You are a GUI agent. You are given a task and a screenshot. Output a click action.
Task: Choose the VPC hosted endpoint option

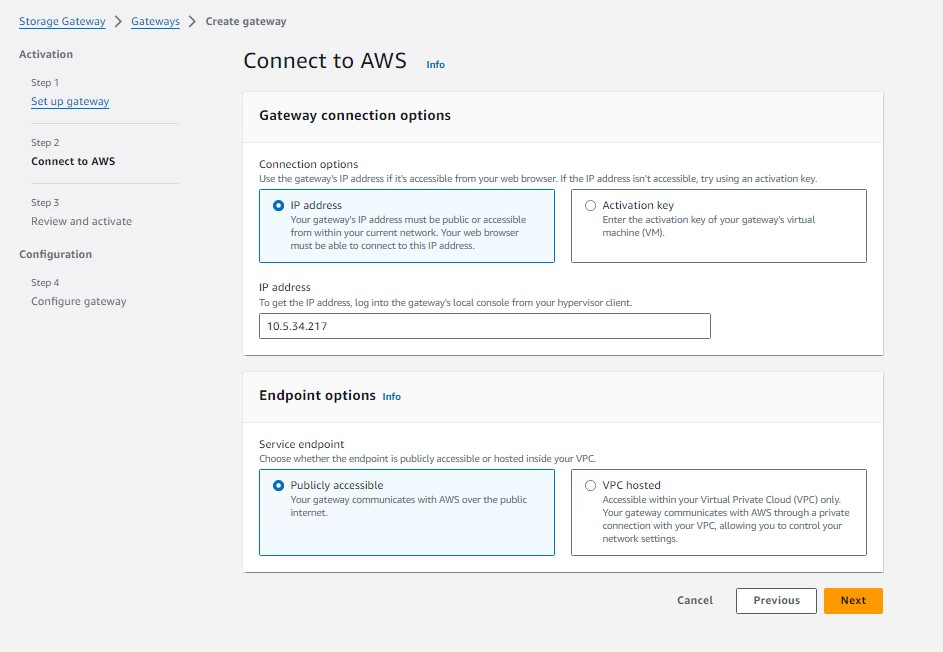coord(591,485)
